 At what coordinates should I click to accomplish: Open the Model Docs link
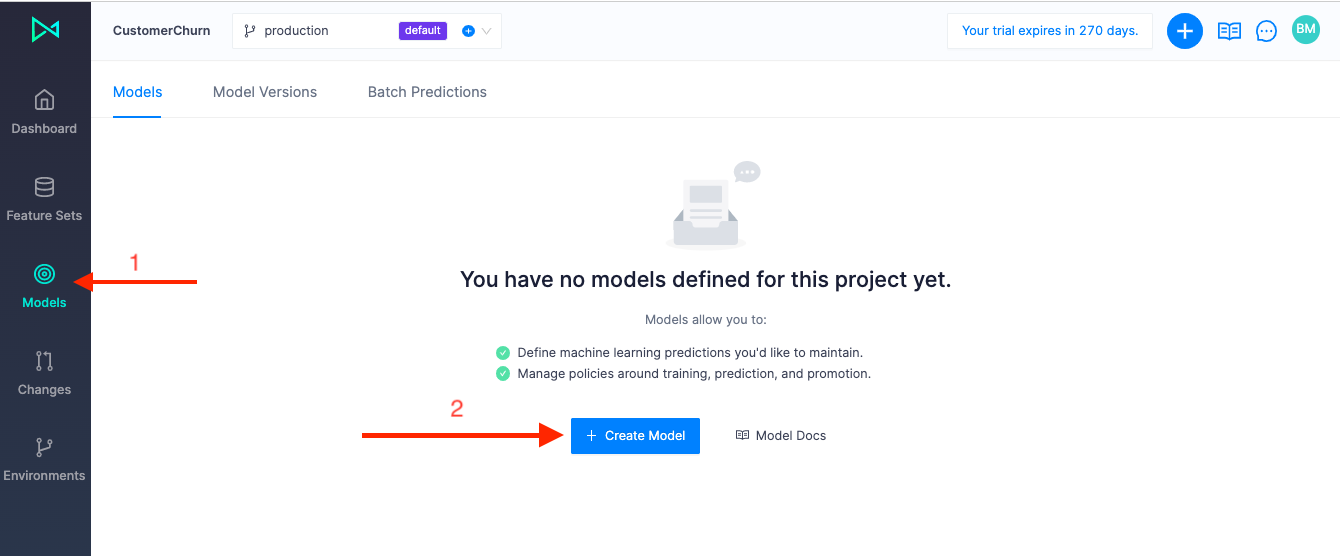click(781, 436)
